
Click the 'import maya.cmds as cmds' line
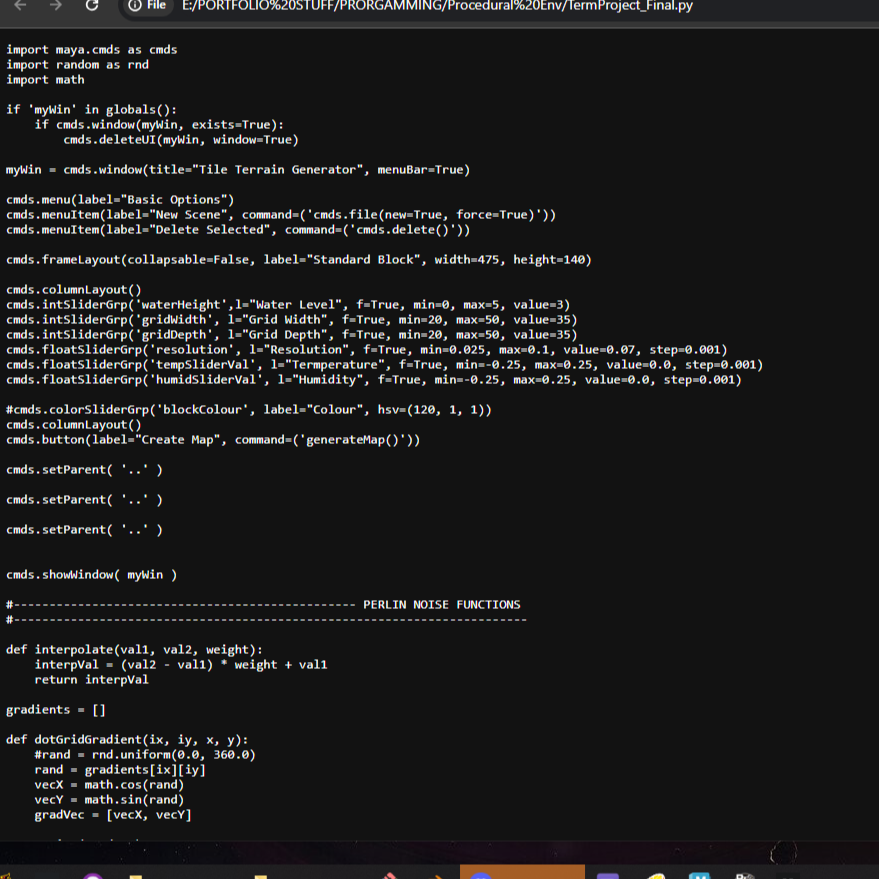pos(92,49)
